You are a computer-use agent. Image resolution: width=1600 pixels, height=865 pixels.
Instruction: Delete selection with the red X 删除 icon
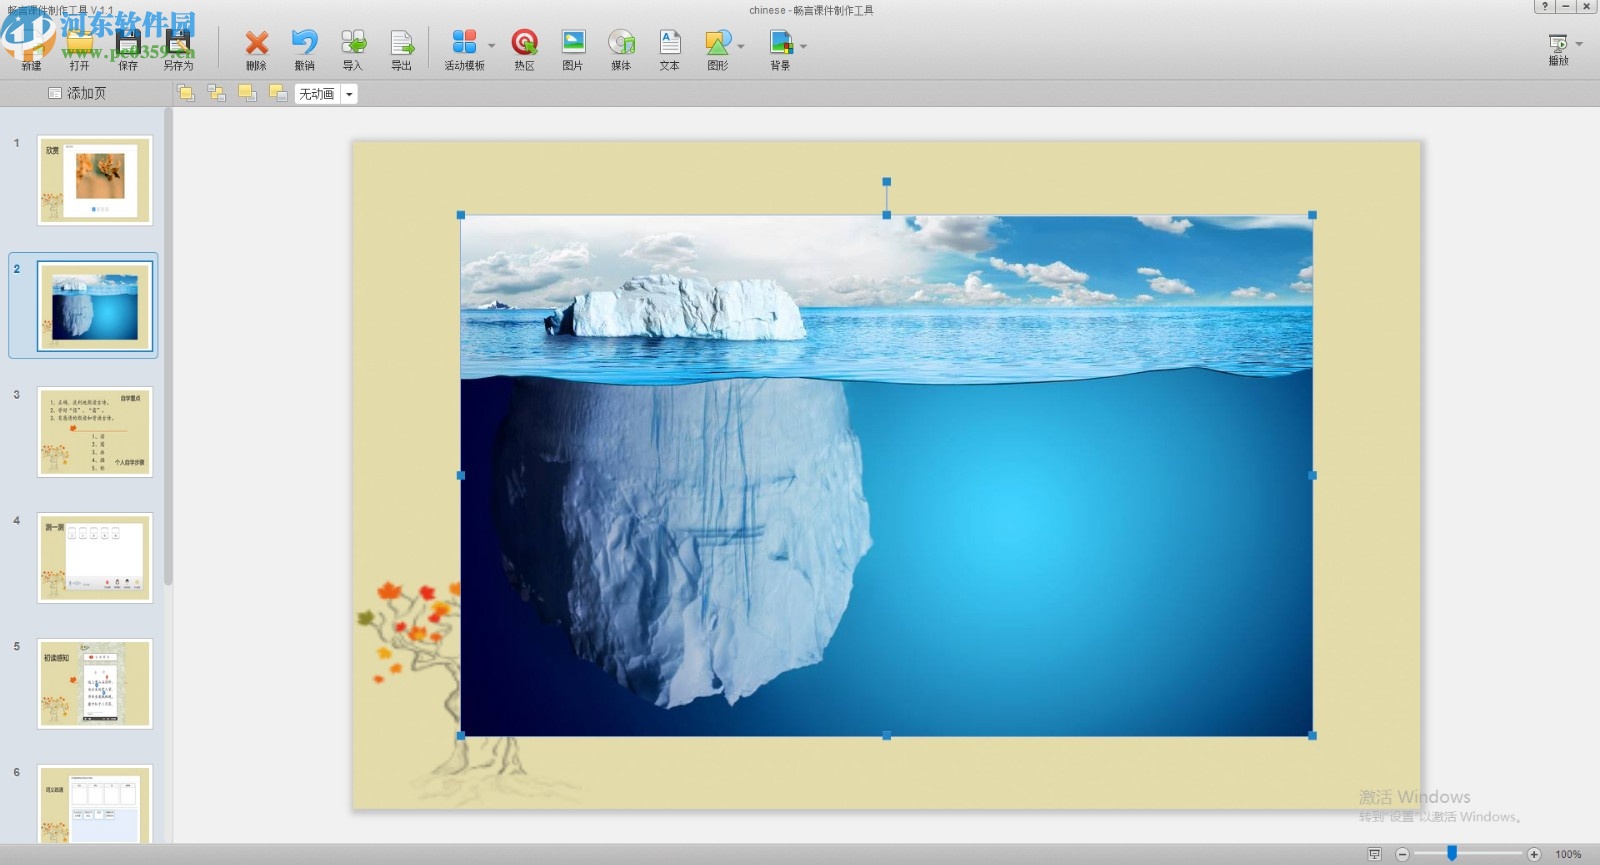[x=256, y=48]
